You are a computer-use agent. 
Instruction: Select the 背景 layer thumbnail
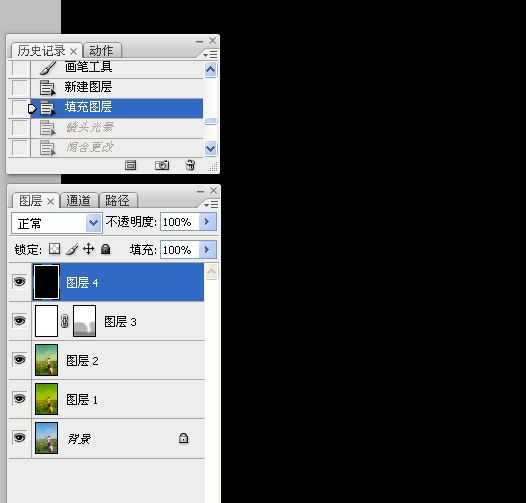46,438
